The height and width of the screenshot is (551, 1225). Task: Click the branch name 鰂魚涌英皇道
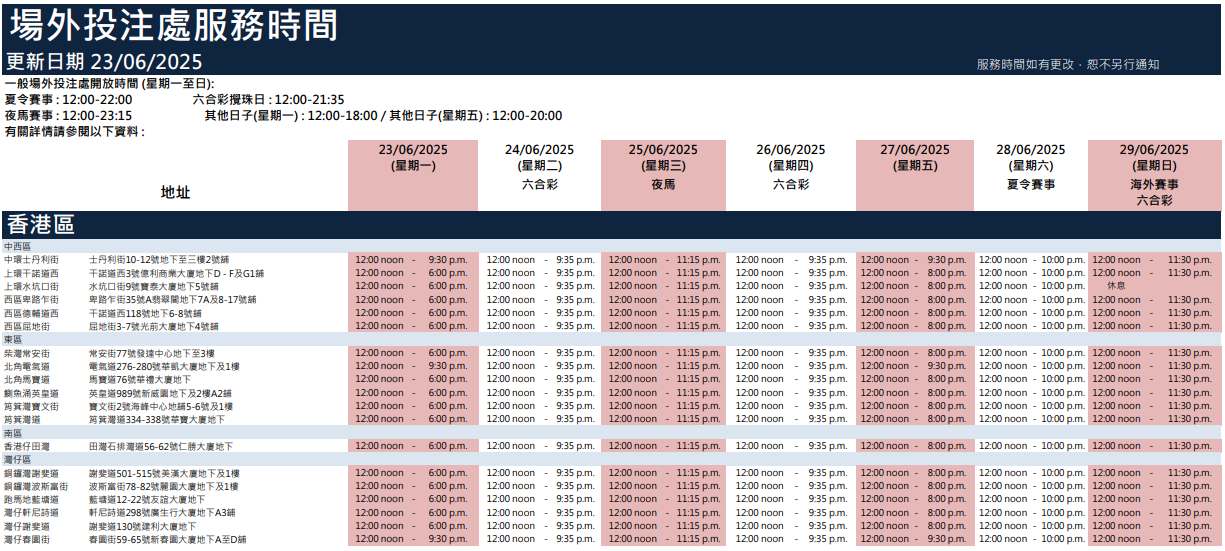[31, 393]
